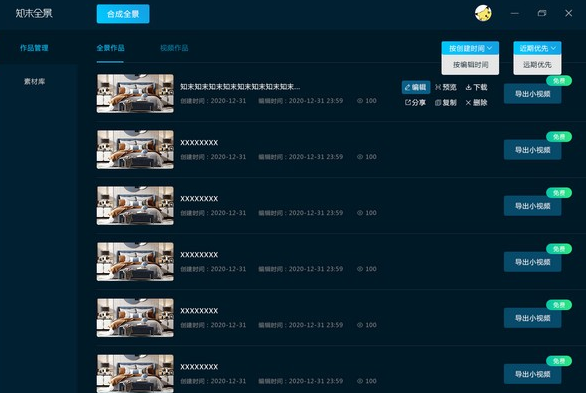Click 删除 on the 知末知末 work
The height and width of the screenshot is (393, 586).
[476, 103]
